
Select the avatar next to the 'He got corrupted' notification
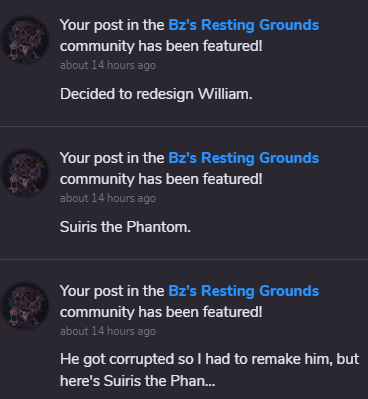pos(25,306)
